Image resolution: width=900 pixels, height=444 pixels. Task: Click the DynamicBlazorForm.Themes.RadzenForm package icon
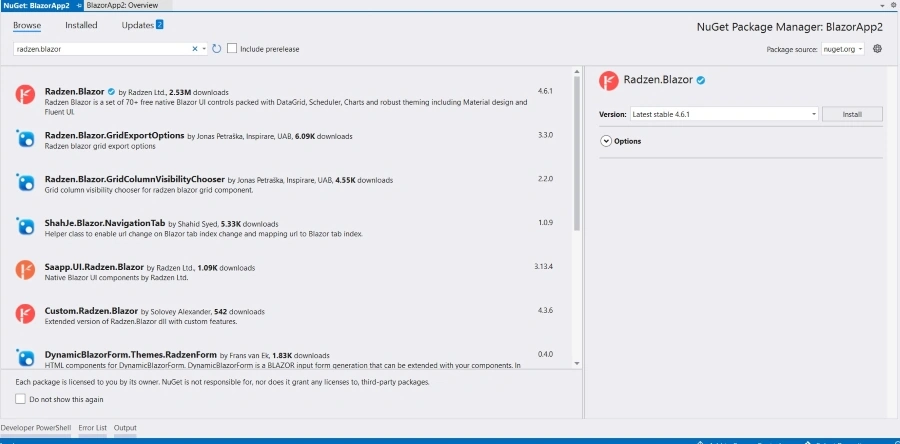(x=25, y=357)
